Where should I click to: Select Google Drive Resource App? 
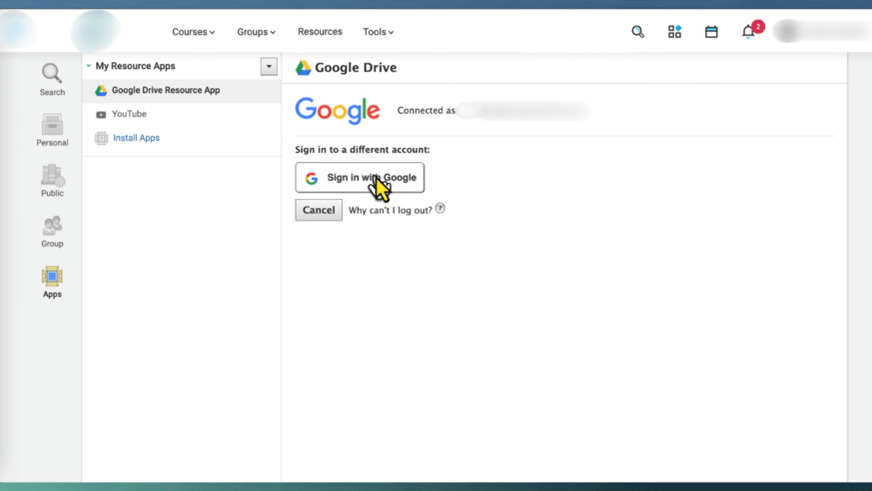coord(181,90)
